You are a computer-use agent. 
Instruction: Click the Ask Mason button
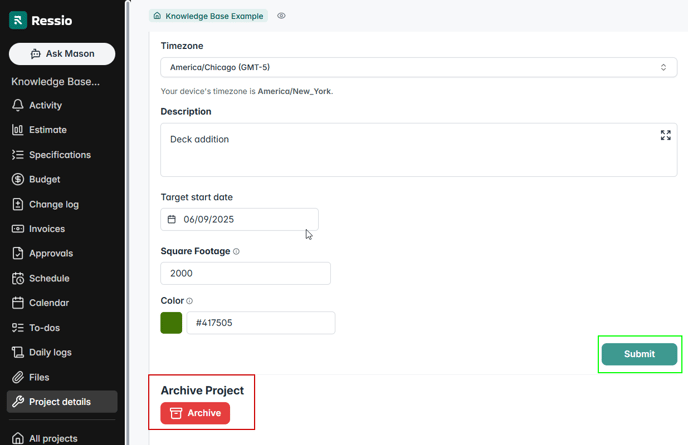click(62, 54)
